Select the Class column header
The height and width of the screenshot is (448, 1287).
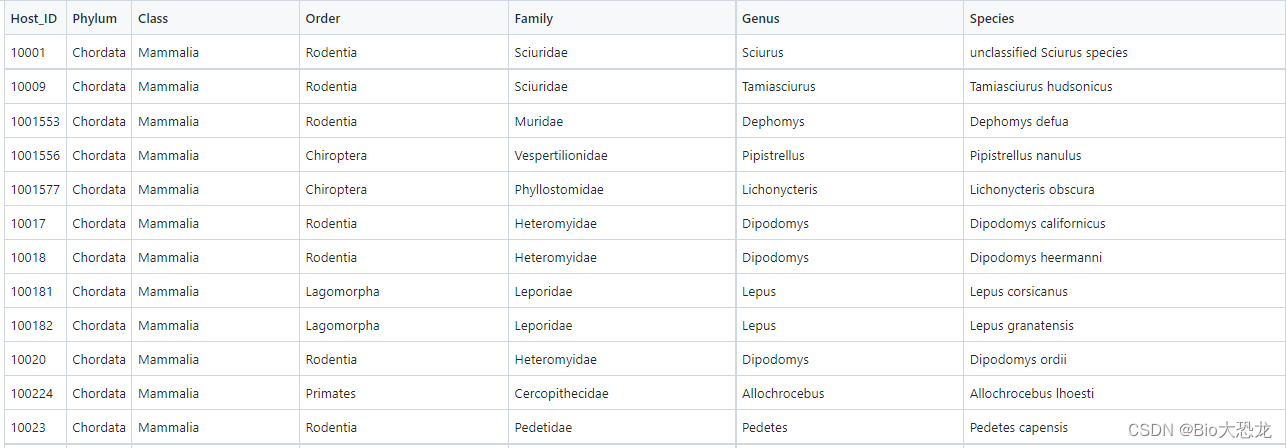(215, 18)
